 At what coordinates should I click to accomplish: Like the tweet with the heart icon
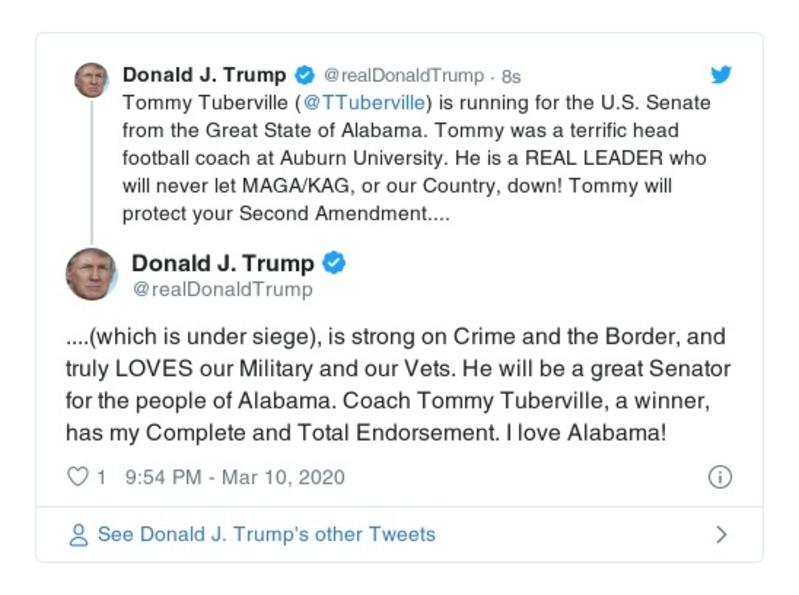tap(77, 477)
